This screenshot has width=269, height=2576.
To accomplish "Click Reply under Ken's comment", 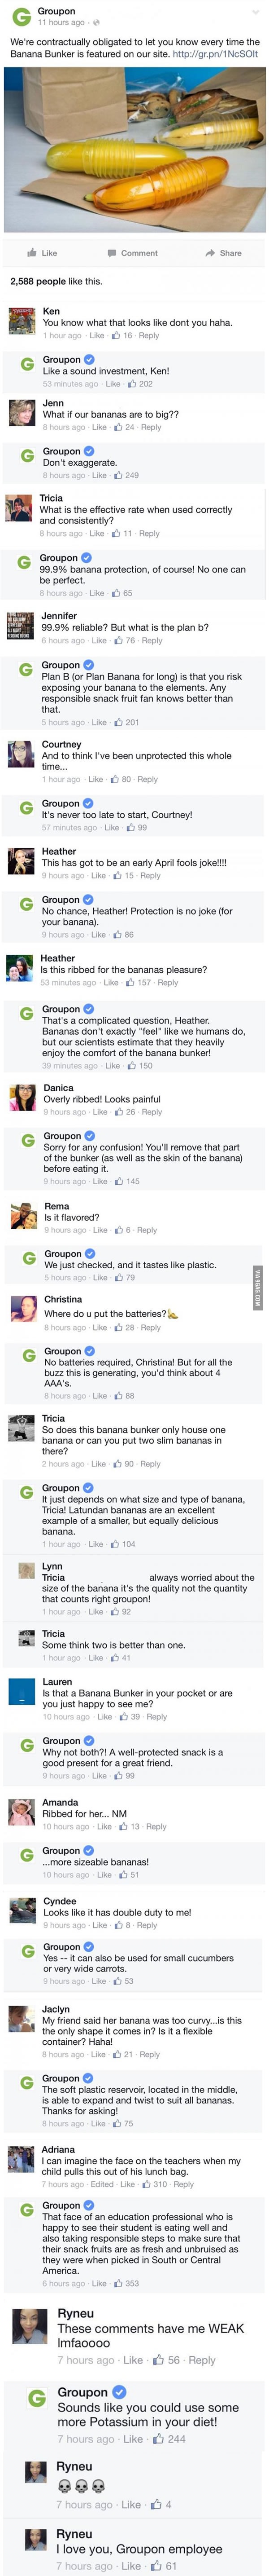I will 149,336.
